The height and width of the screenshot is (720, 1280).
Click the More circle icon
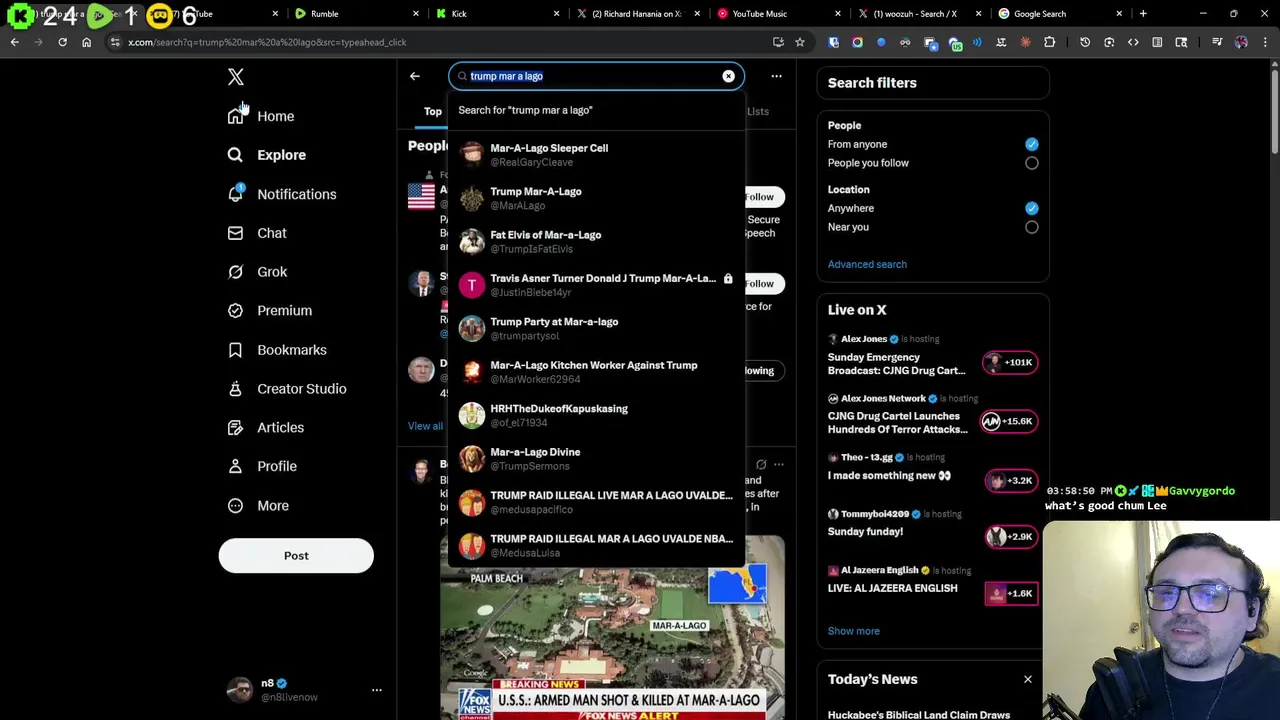[235, 506]
